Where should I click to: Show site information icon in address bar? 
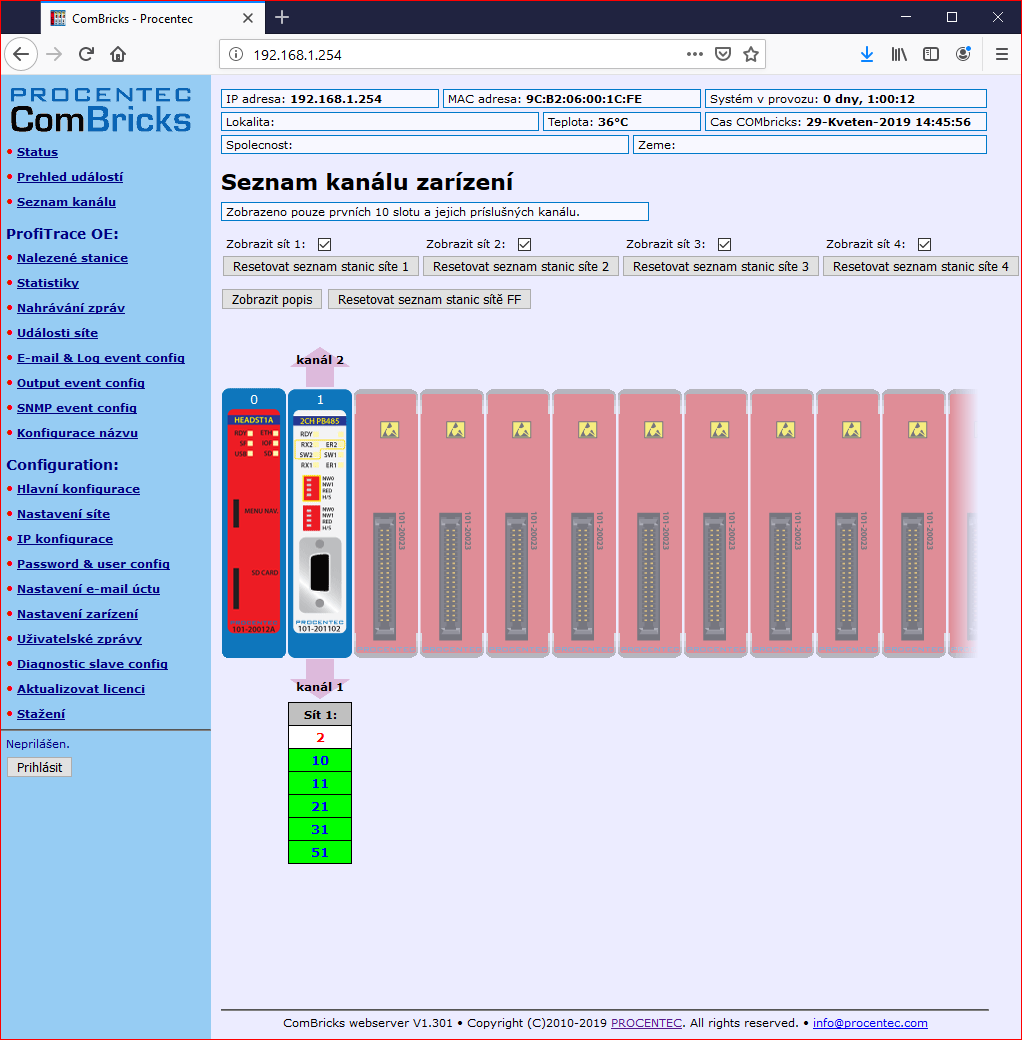(235, 54)
